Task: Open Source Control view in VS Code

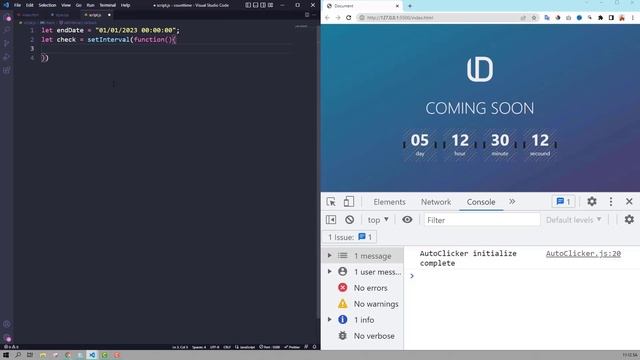Action: pos(7,43)
